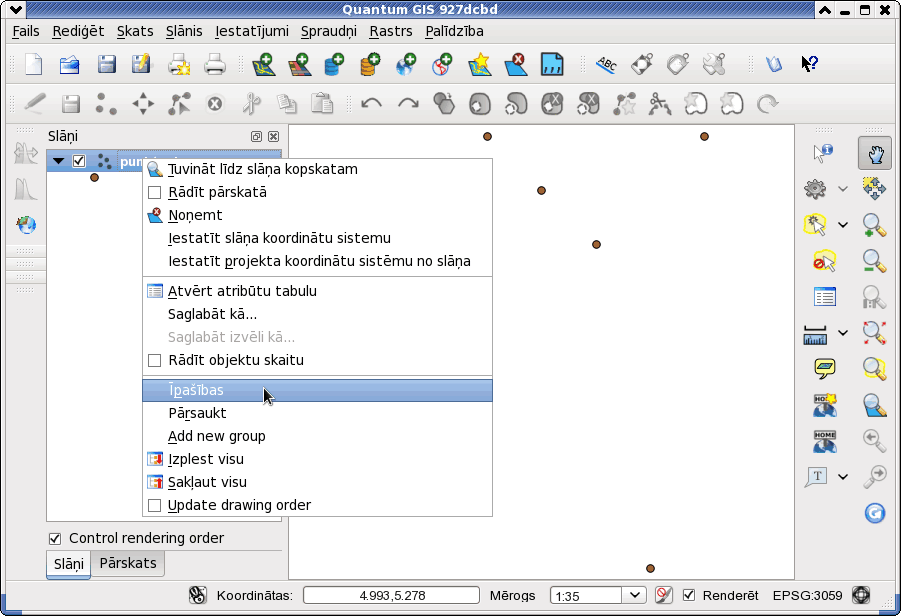
Task: Click Izplest visu entry
Action: pyautogui.click(x=317, y=459)
